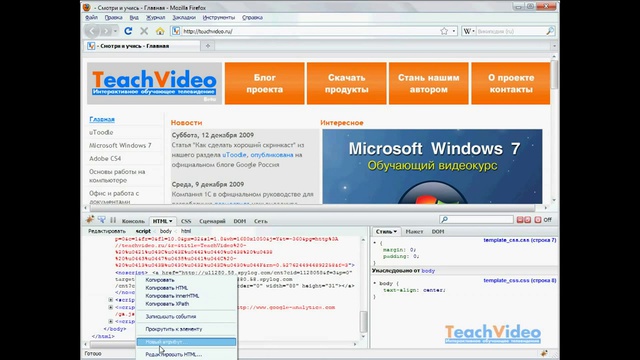Choose Копировать innerHTML in the context menu
The height and width of the screenshot is (360, 640).
pyautogui.click(x=186, y=296)
